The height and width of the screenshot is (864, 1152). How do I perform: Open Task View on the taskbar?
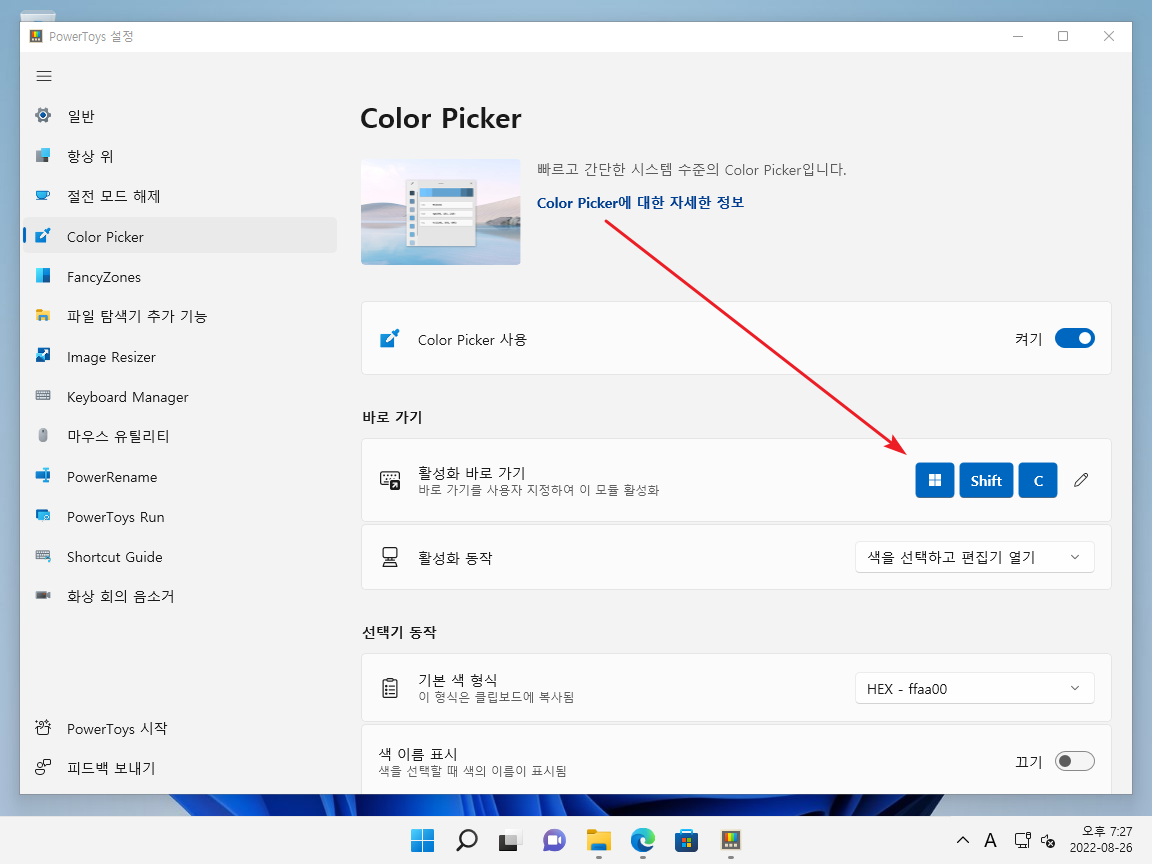pos(510,840)
